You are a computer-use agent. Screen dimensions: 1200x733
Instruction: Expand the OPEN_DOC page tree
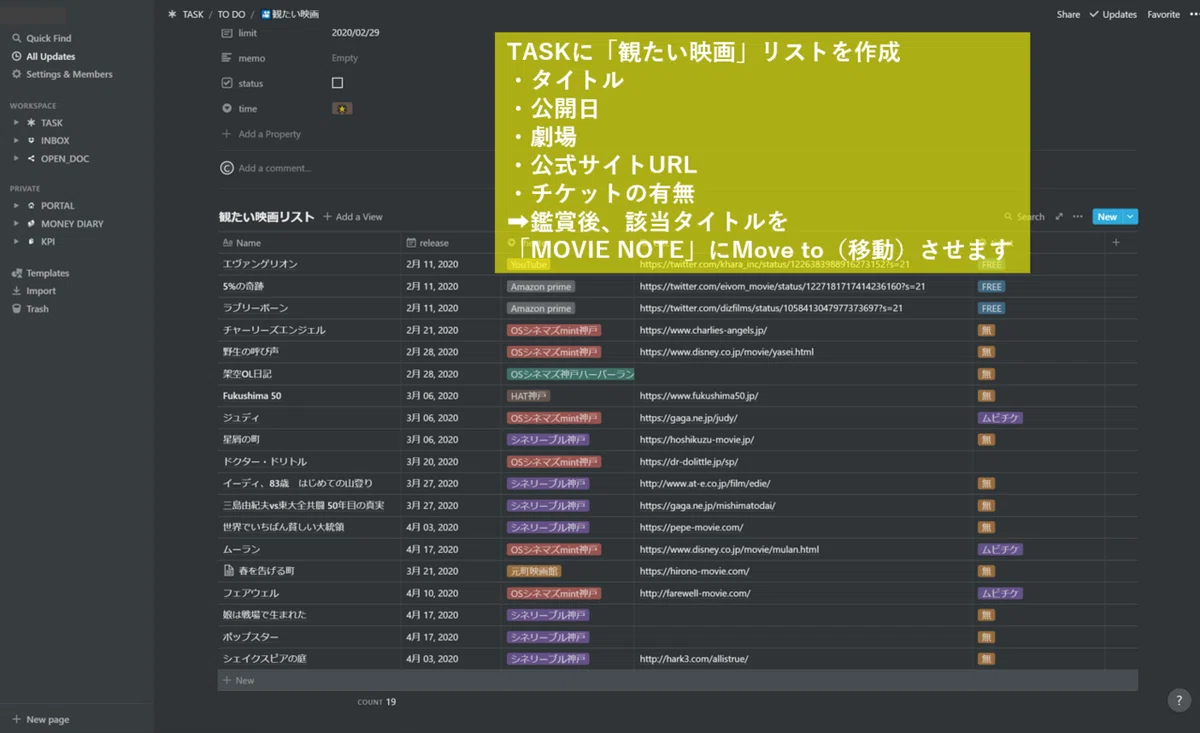[x=16, y=159]
